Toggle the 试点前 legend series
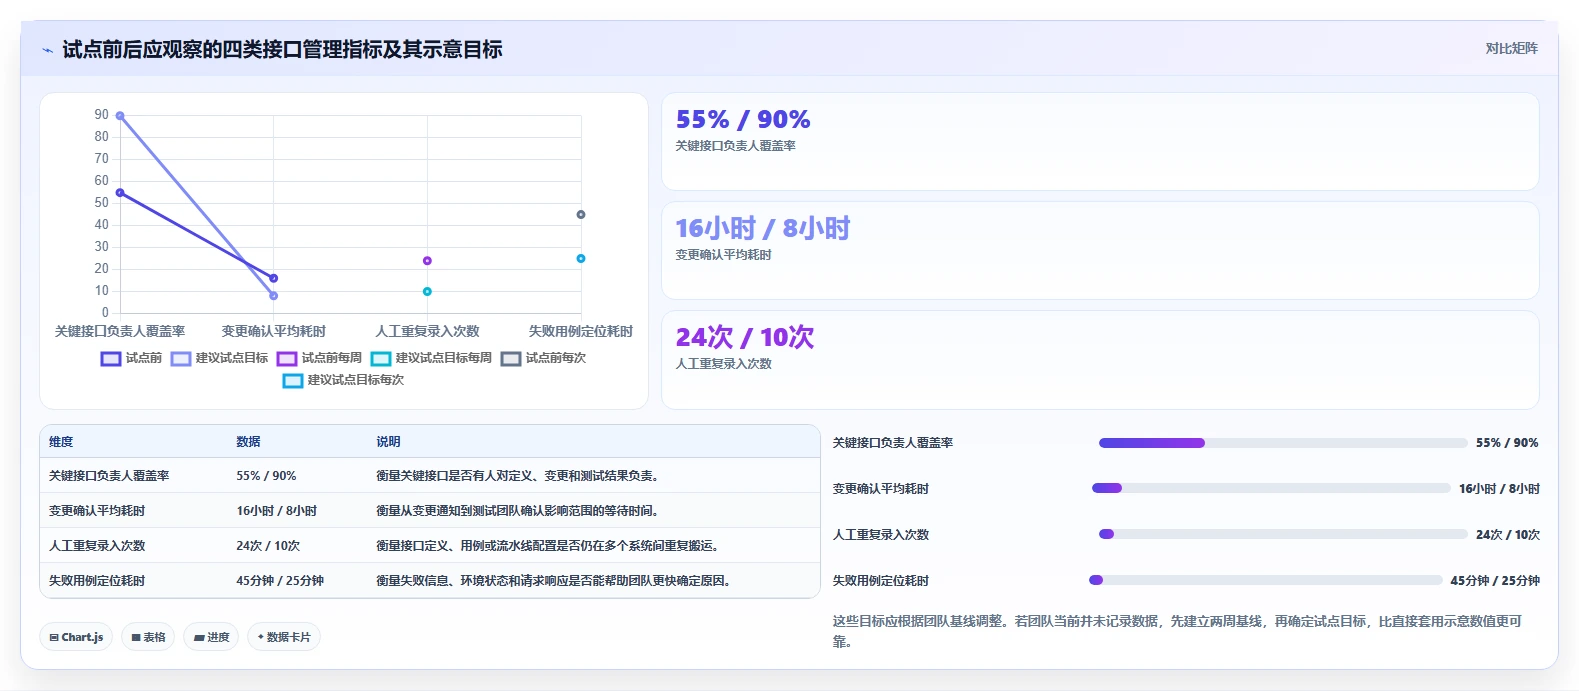1579x691 pixels. tap(131, 358)
